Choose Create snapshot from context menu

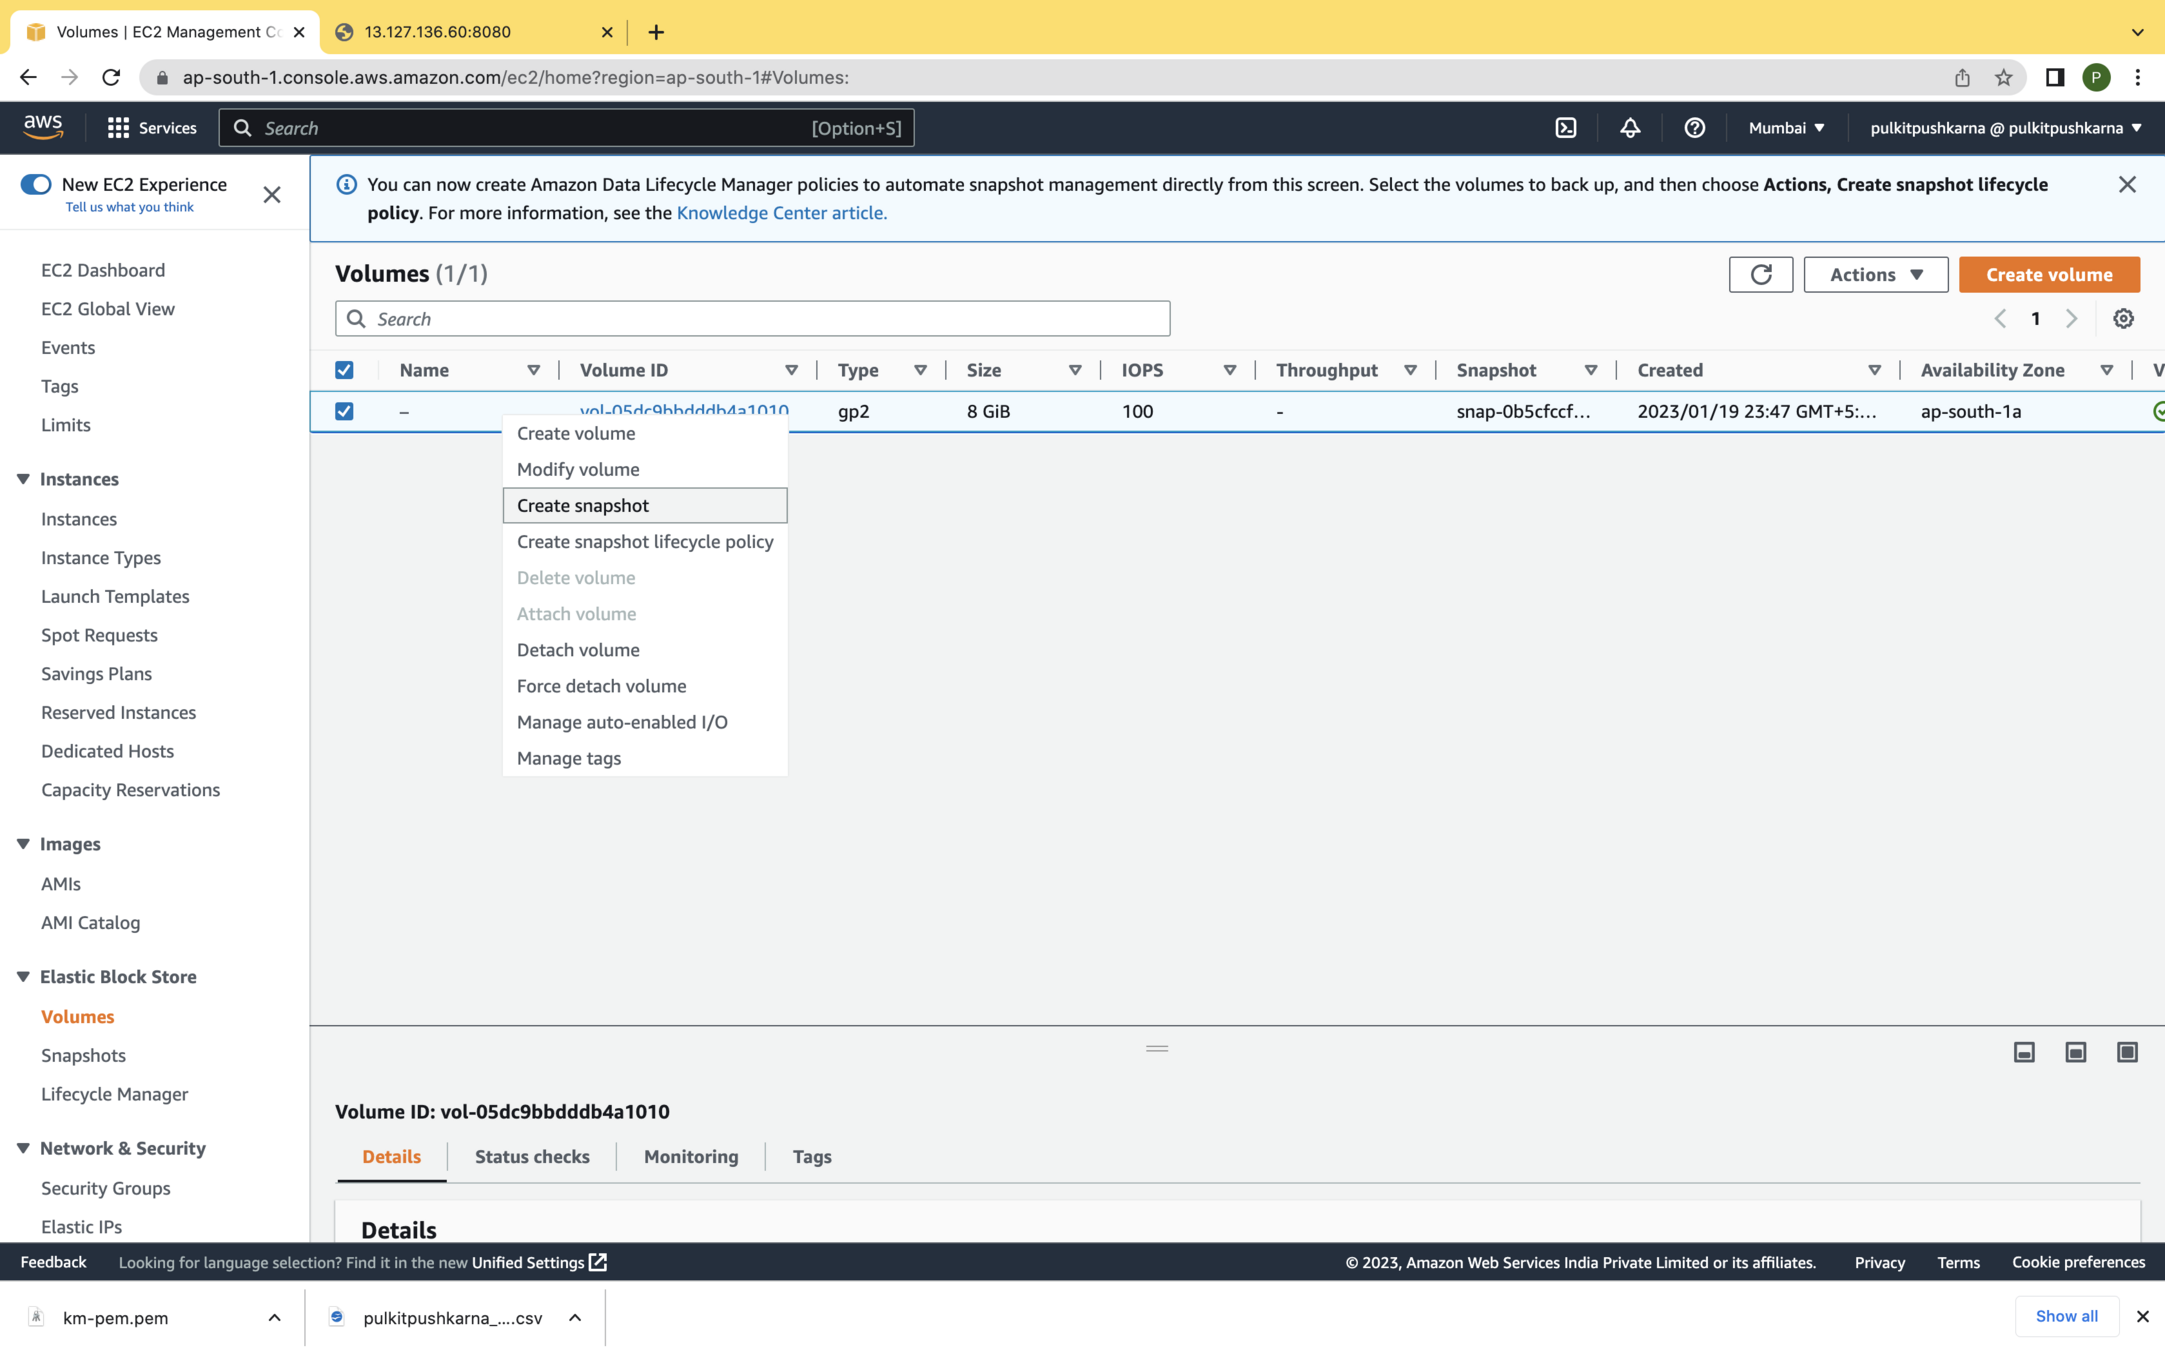583,505
